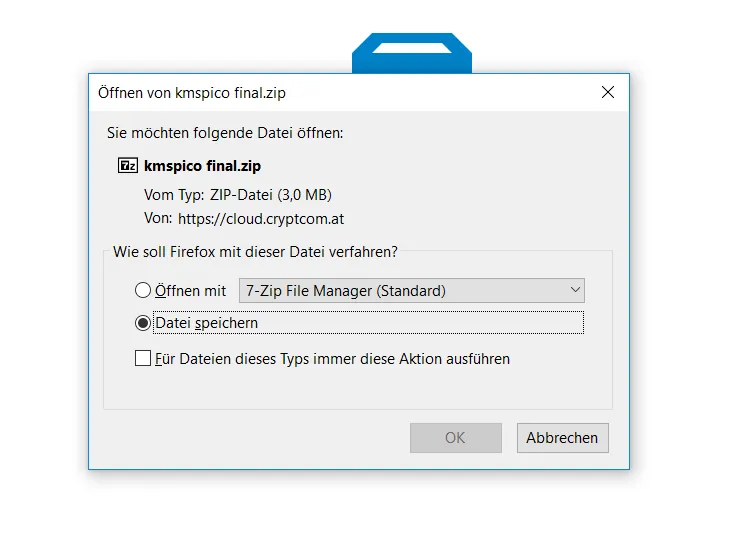
Task: Click the Abbrechen button
Action: click(x=563, y=438)
